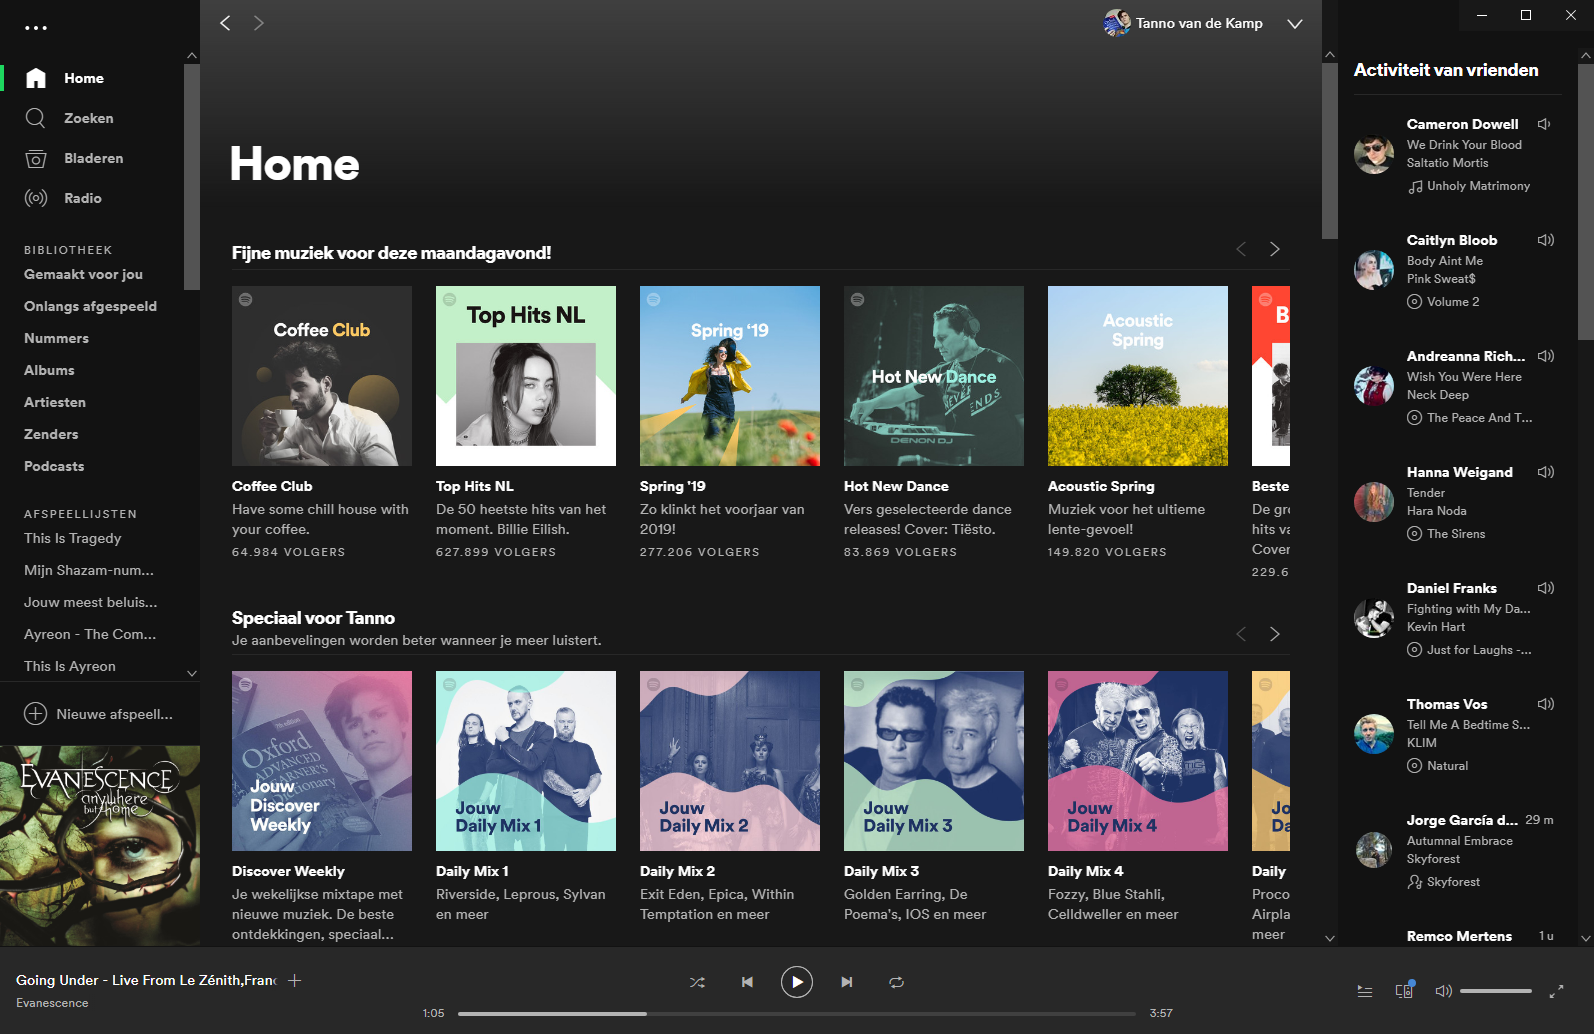This screenshot has height=1034, width=1594.
Task: Open Caitlyn Bloob's avatar
Action: point(1374,270)
